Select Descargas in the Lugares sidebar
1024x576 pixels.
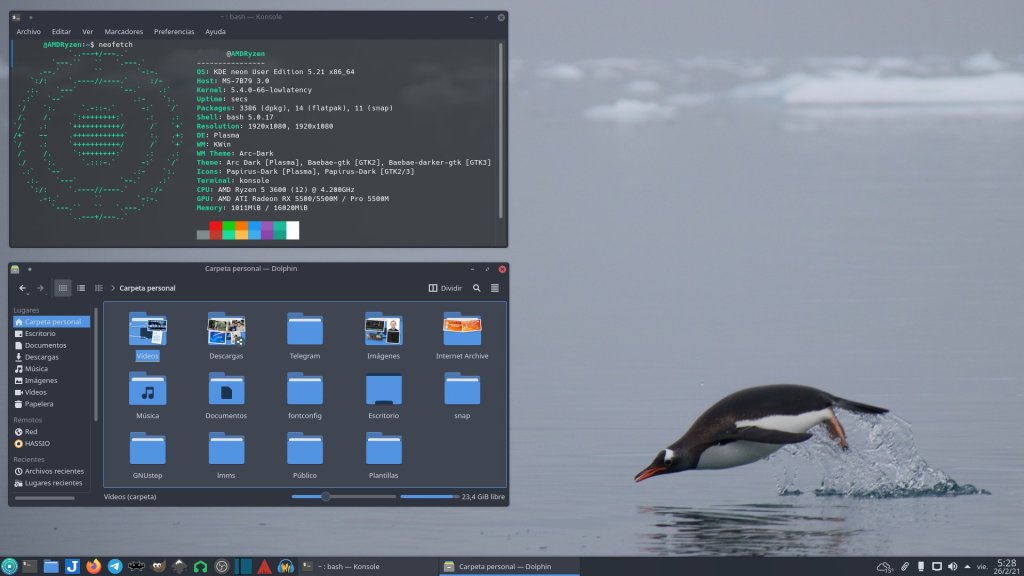pyautogui.click(x=41, y=357)
